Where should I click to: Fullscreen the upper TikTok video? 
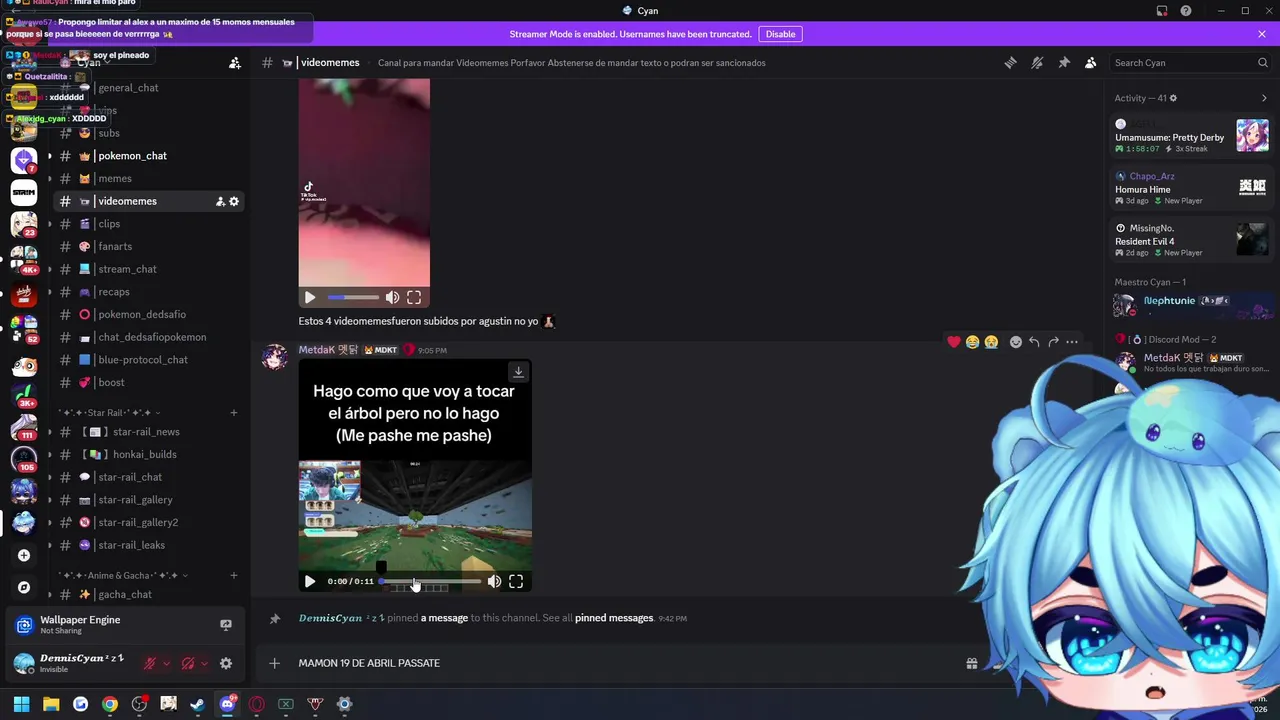(414, 297)
